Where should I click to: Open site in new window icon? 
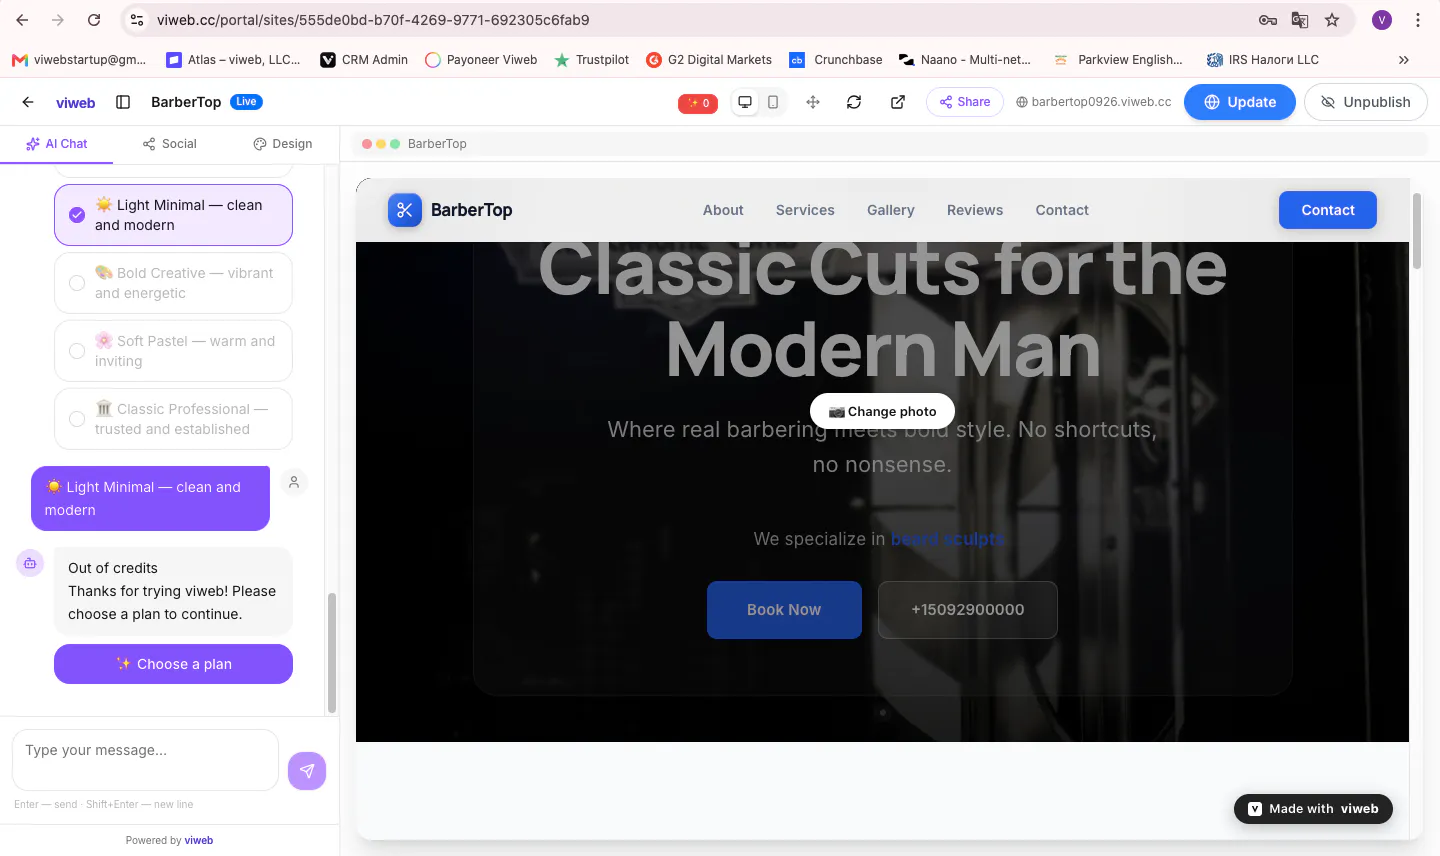click(898, 102)
